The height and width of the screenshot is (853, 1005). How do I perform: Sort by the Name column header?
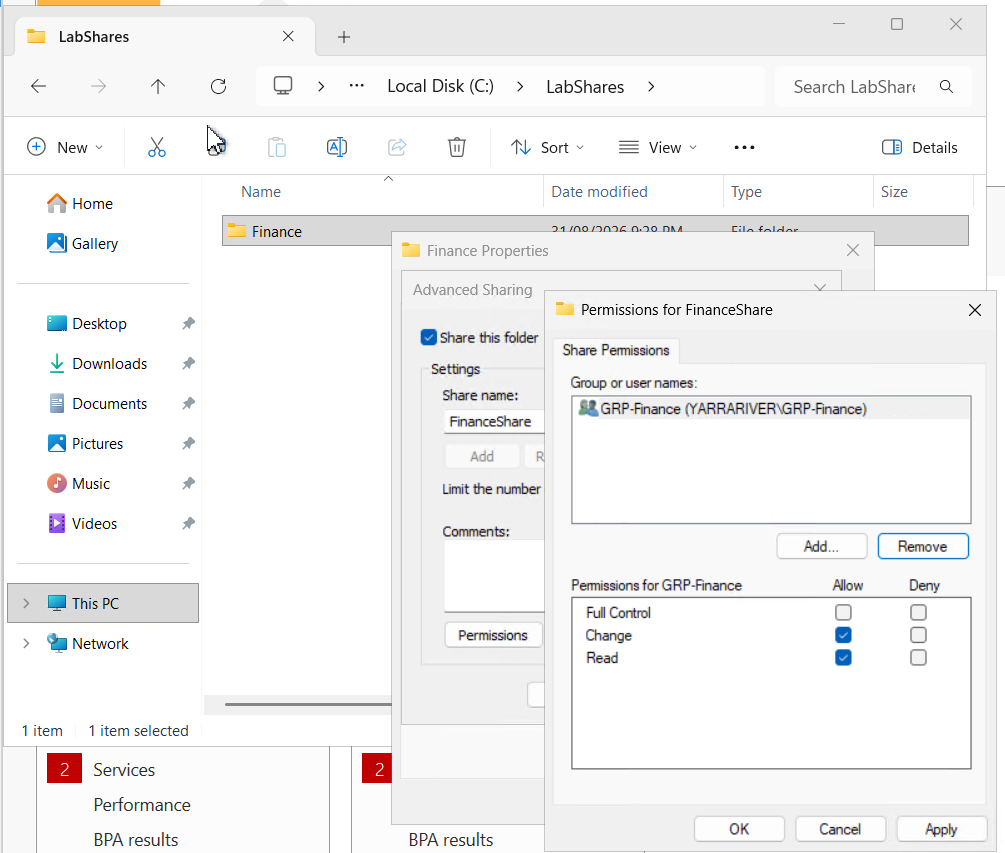click(261, 192)
